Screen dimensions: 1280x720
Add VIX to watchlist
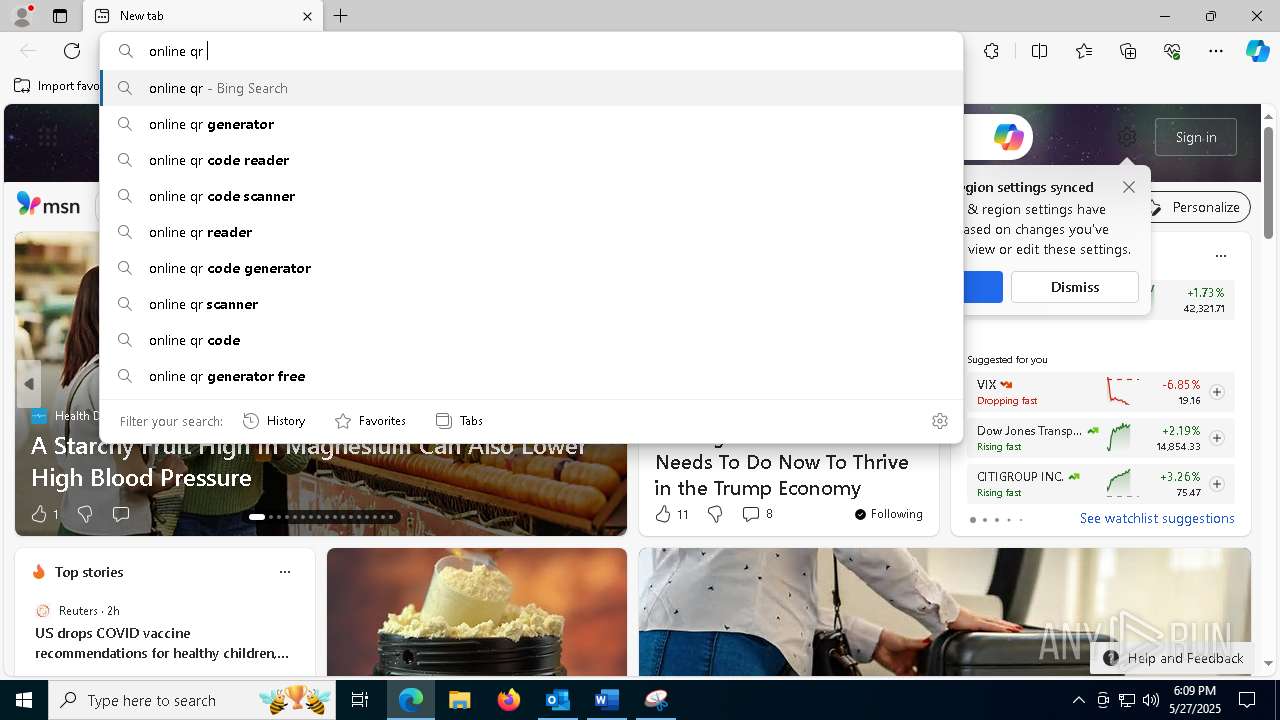pyautogui.click(x=1217, y=392)
